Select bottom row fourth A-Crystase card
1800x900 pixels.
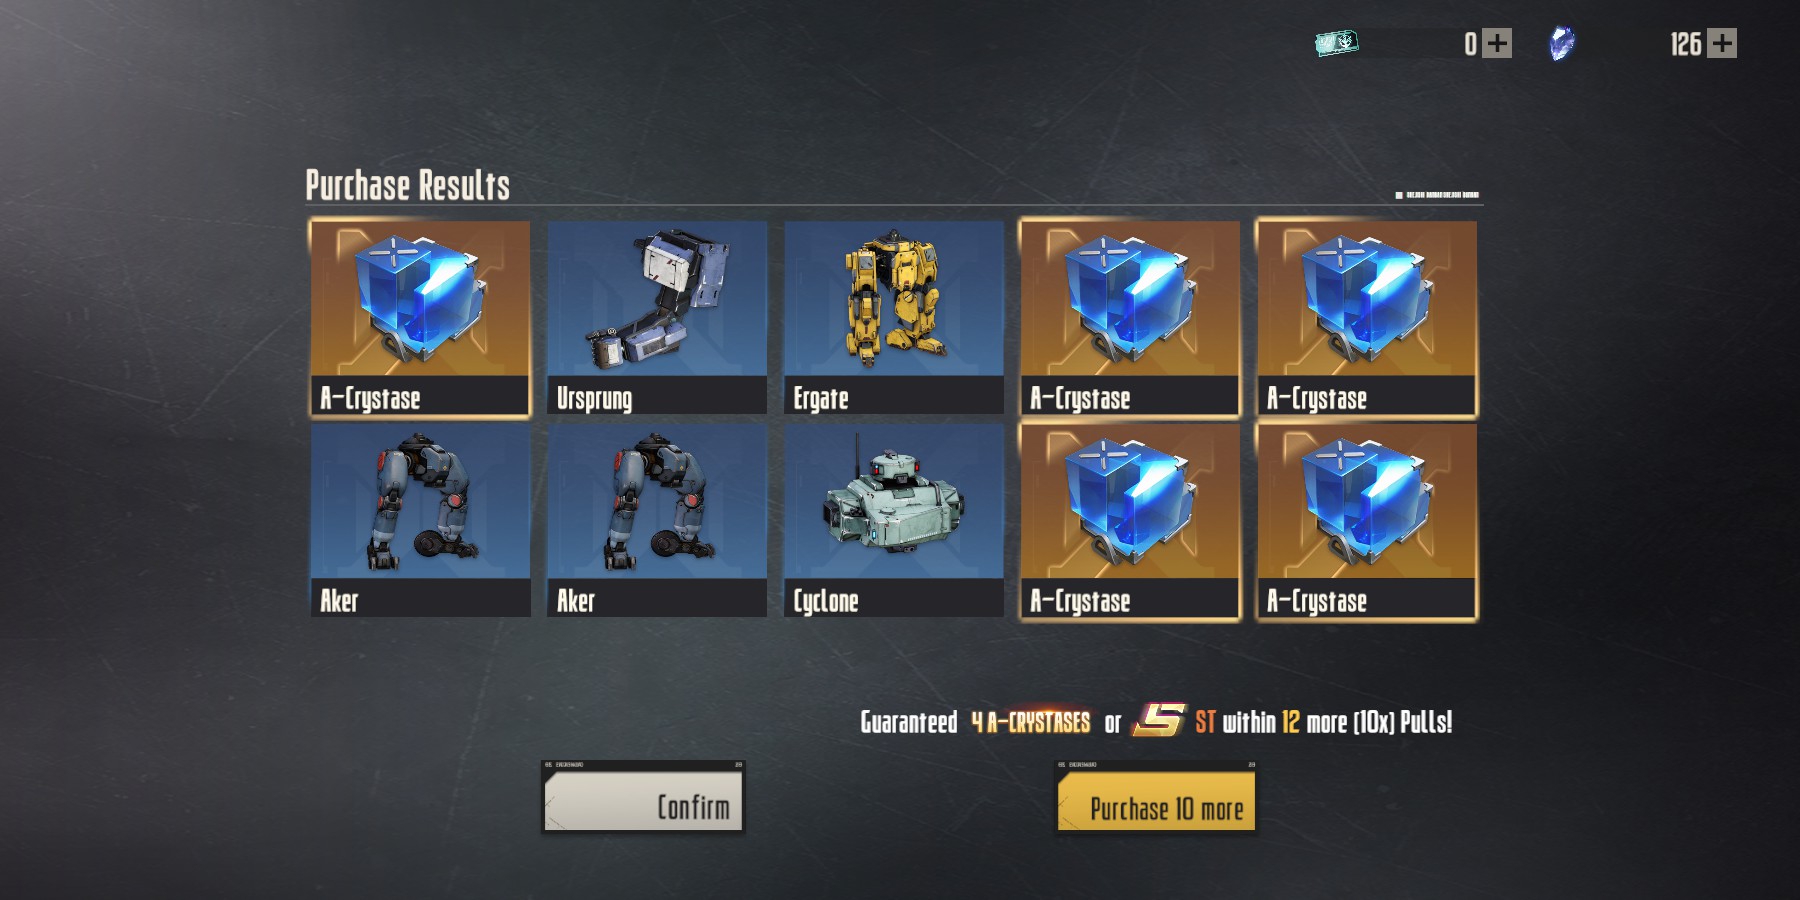pos(1130,521)
